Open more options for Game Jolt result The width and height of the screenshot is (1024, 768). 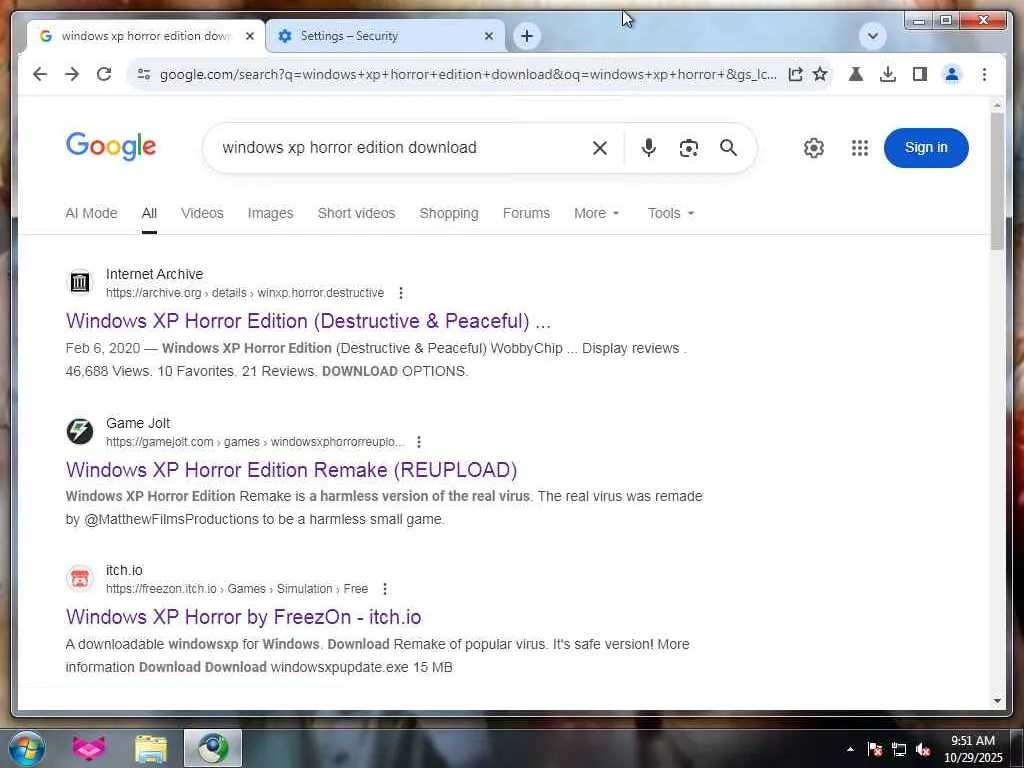pos(419,442)
